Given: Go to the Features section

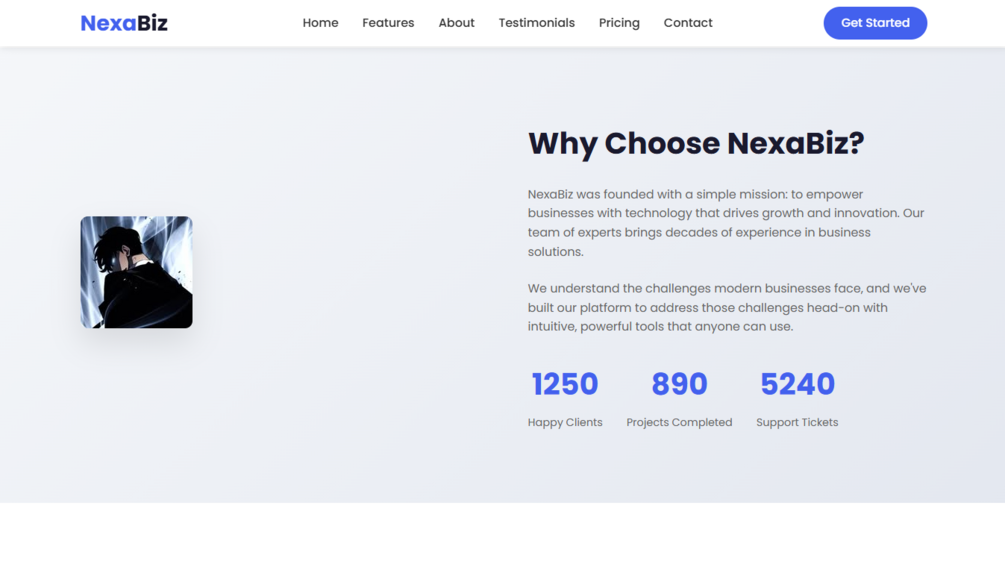Looking at the screenshot, I should point(388,23).
